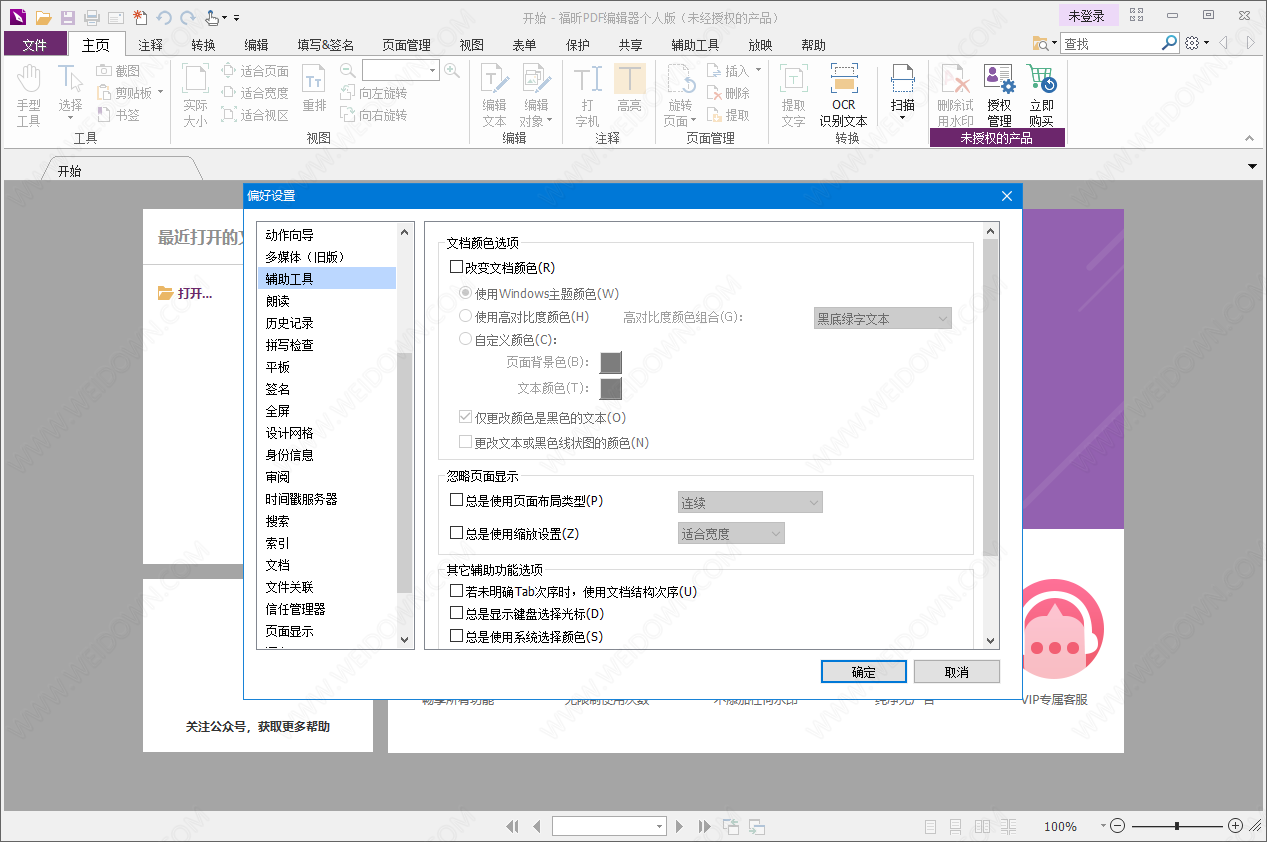This screenshot has width=1267, height=842.
Task: Enable the 改变文档颜色 checkbox
Action: click(x=457, y=268)
